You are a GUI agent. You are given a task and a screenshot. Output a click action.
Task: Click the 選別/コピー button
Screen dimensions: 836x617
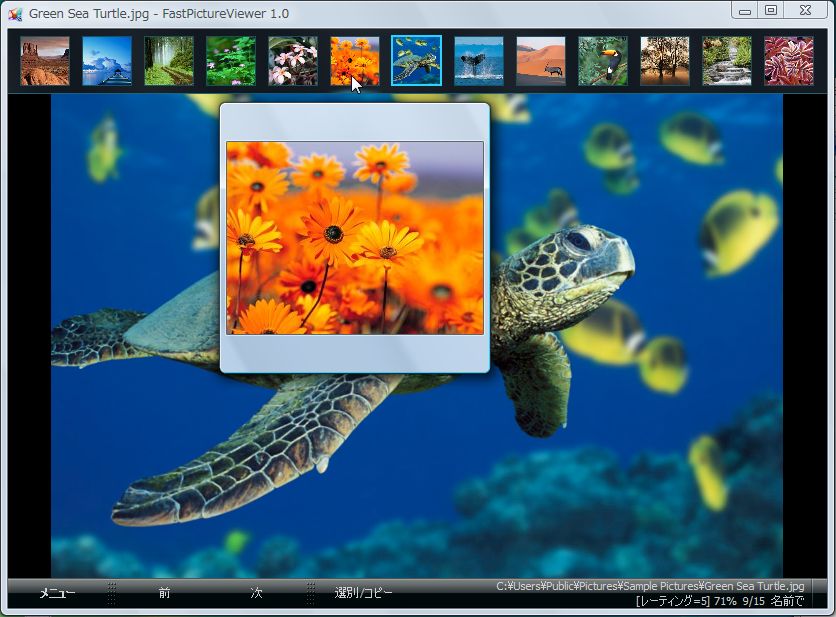(363, 593)
